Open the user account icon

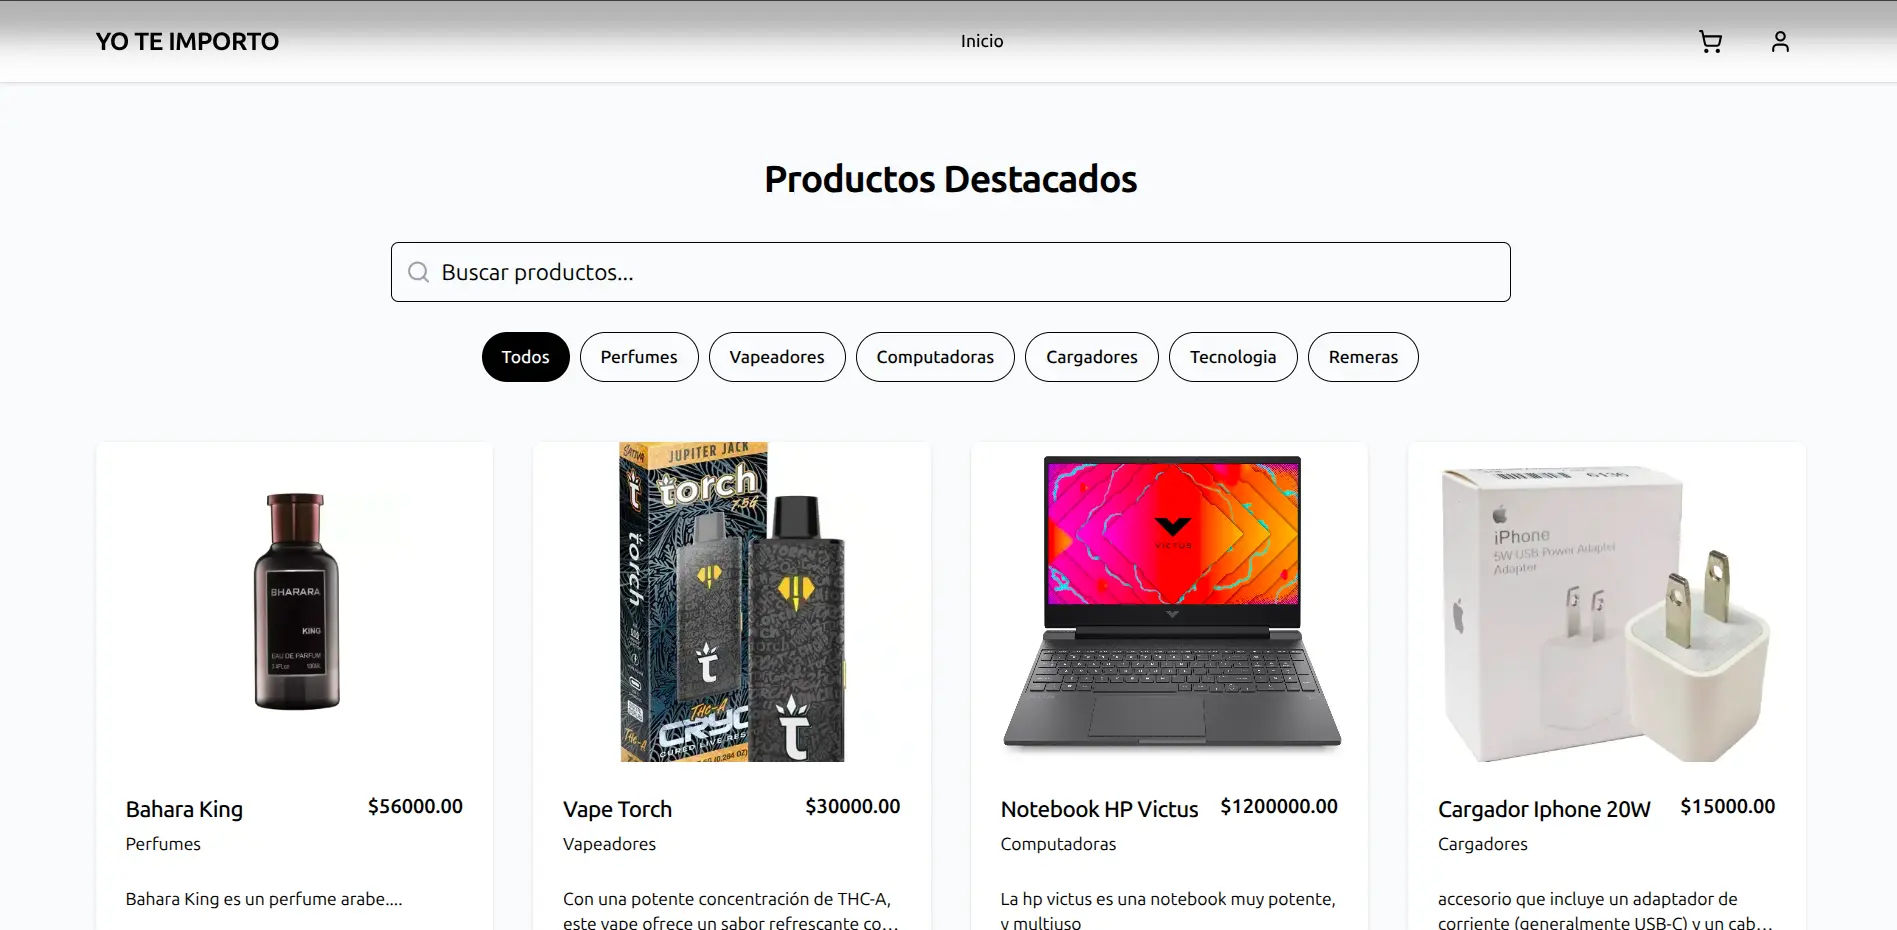[x=1780, y=41]
